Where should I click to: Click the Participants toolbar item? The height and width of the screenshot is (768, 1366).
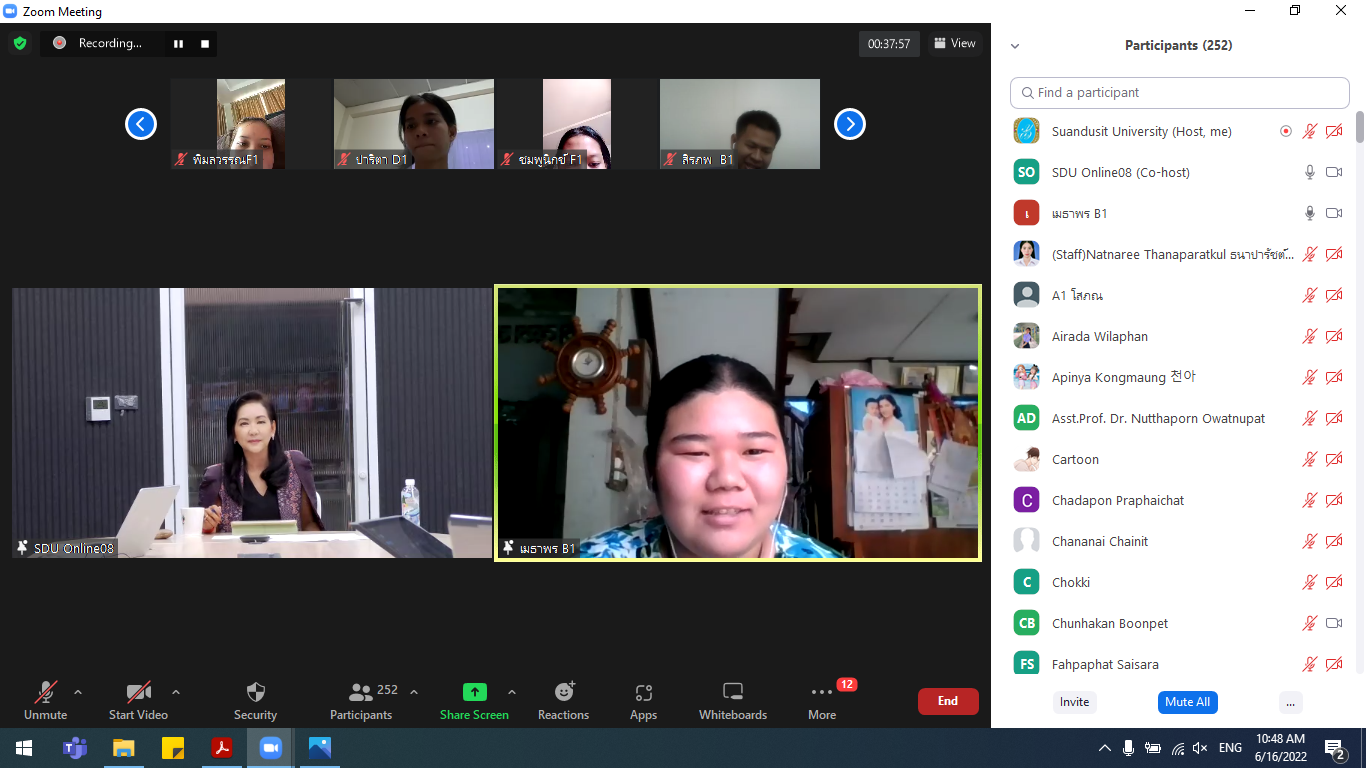pos(362,700)
